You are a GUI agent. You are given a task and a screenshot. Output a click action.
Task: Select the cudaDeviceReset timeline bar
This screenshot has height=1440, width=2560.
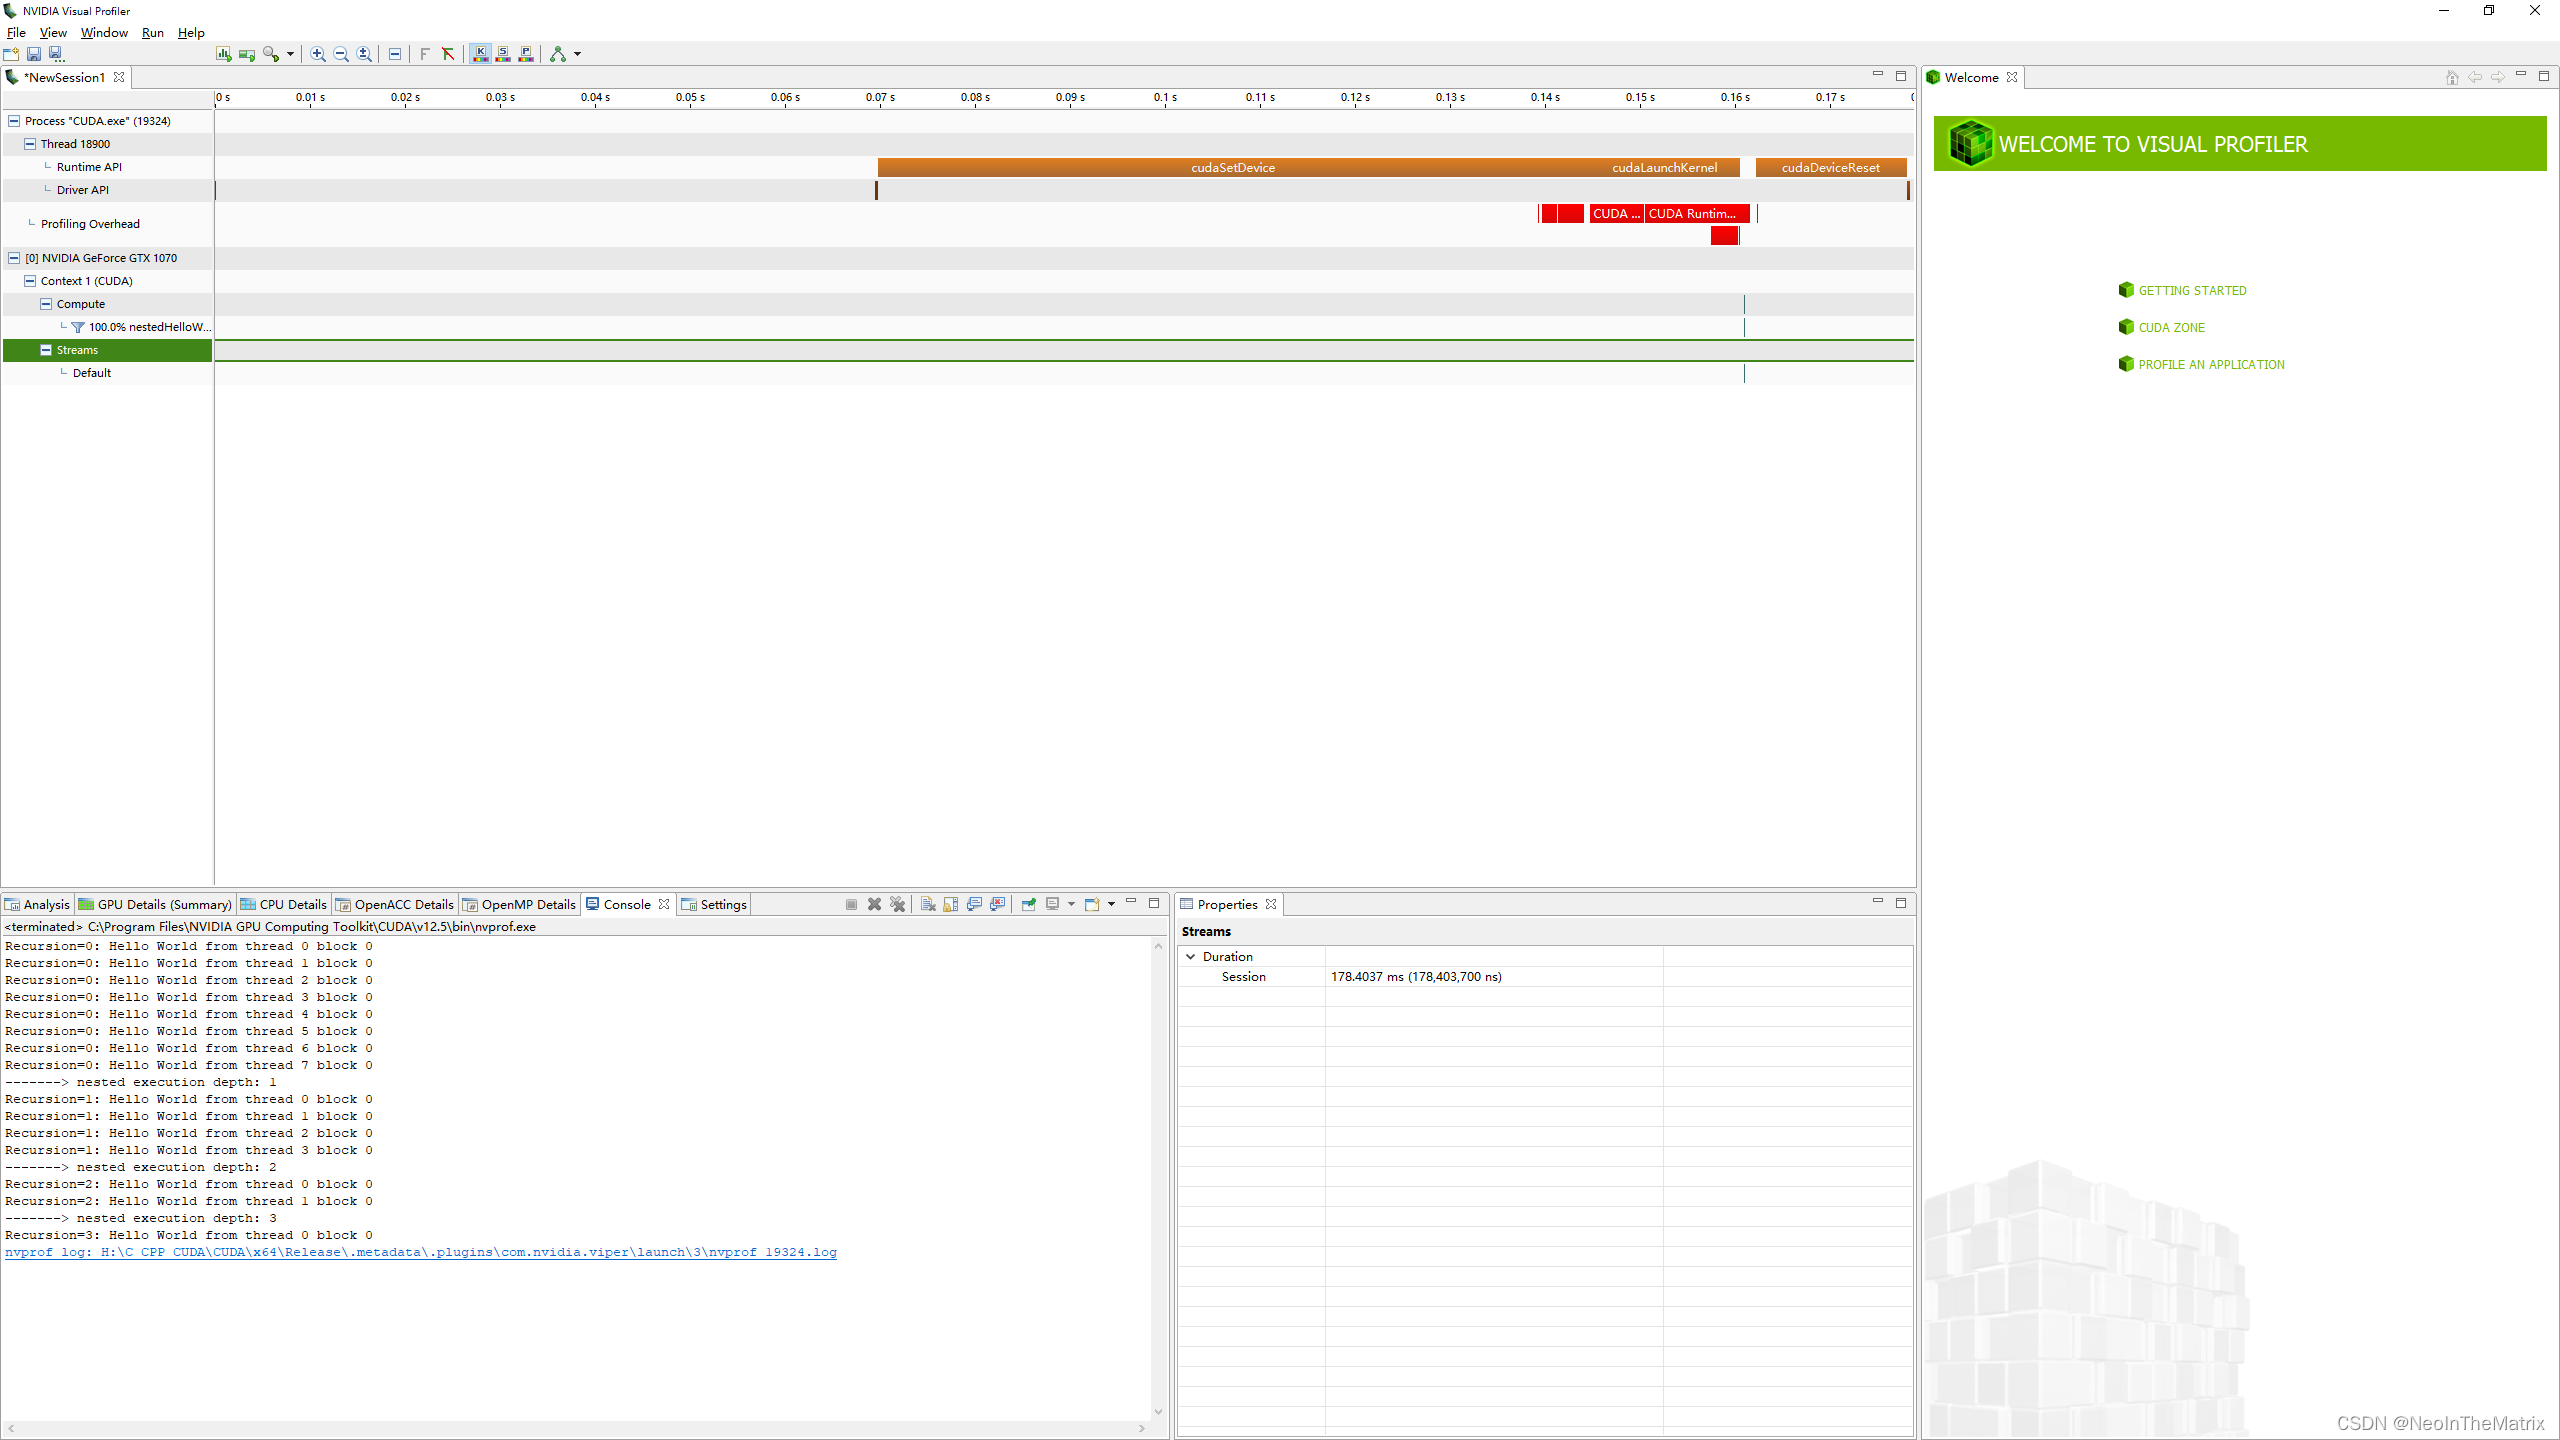[x=1831, y=168]
